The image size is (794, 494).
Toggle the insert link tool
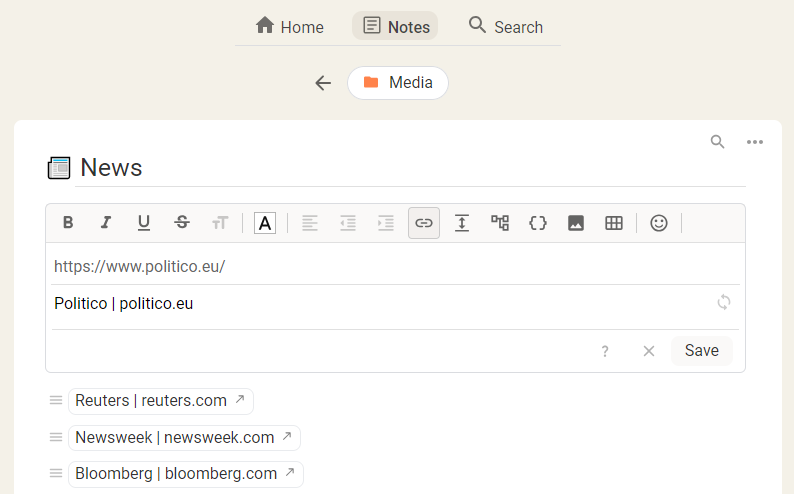(424, 223)
